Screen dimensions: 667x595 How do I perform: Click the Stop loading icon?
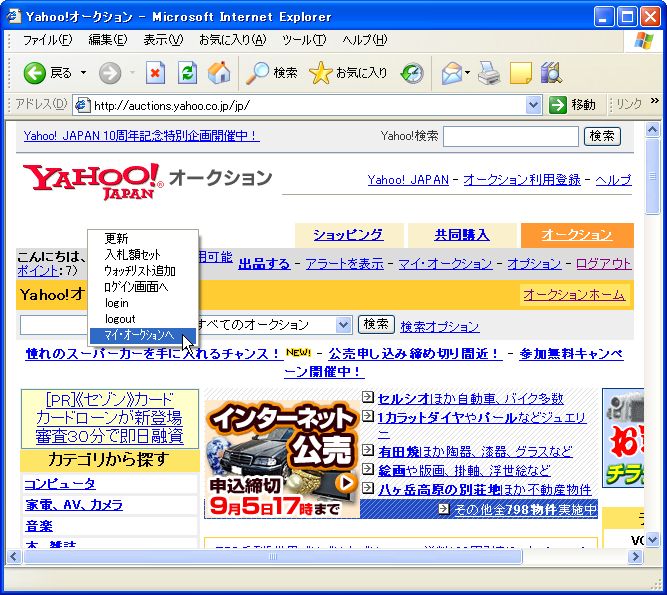tap(155, 73)
